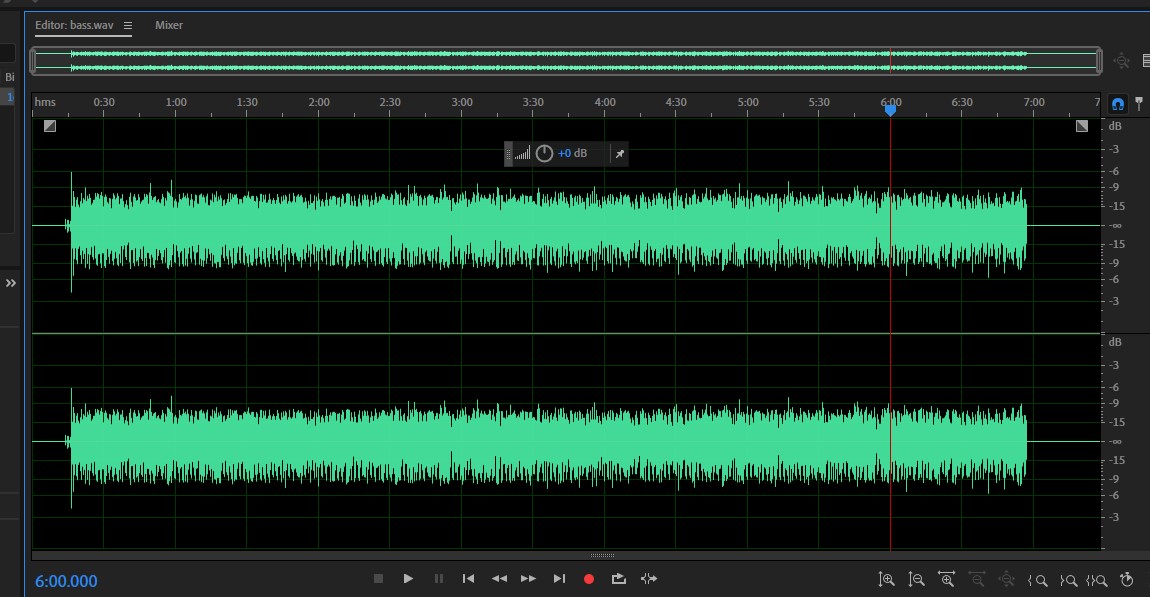This screenshot has height=597, width=1150.
Task: Open the Editor: bass.wav panel menu
Action: (x=128, y=26)
